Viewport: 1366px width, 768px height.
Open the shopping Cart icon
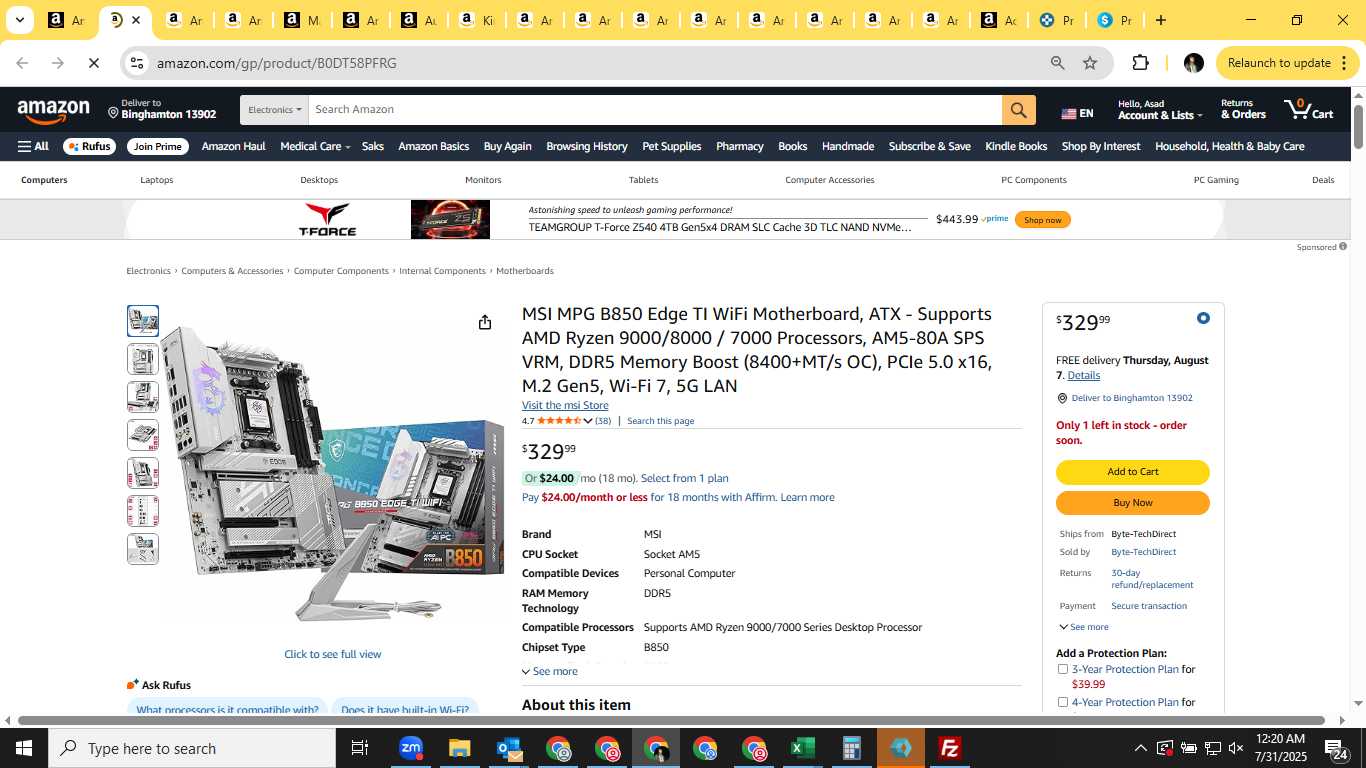click(1309, 109)
